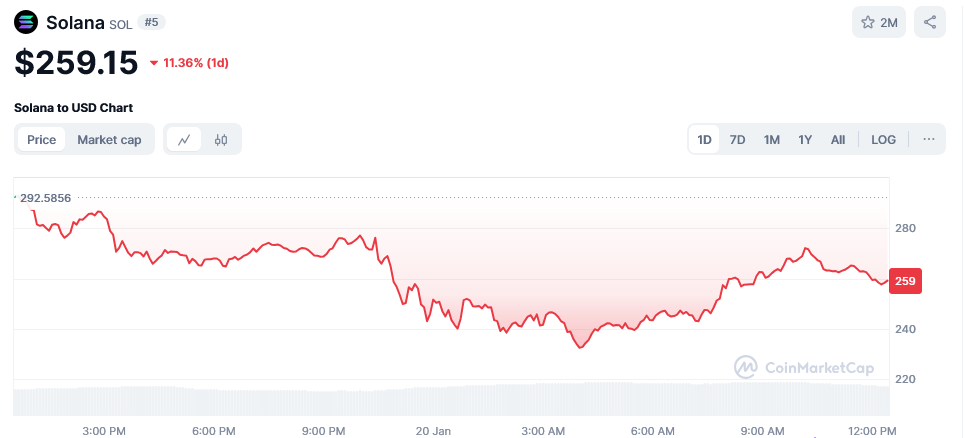Choose the All time range
Image resolution: width=965 pixels, height=438 pixels.
[838, 140]
